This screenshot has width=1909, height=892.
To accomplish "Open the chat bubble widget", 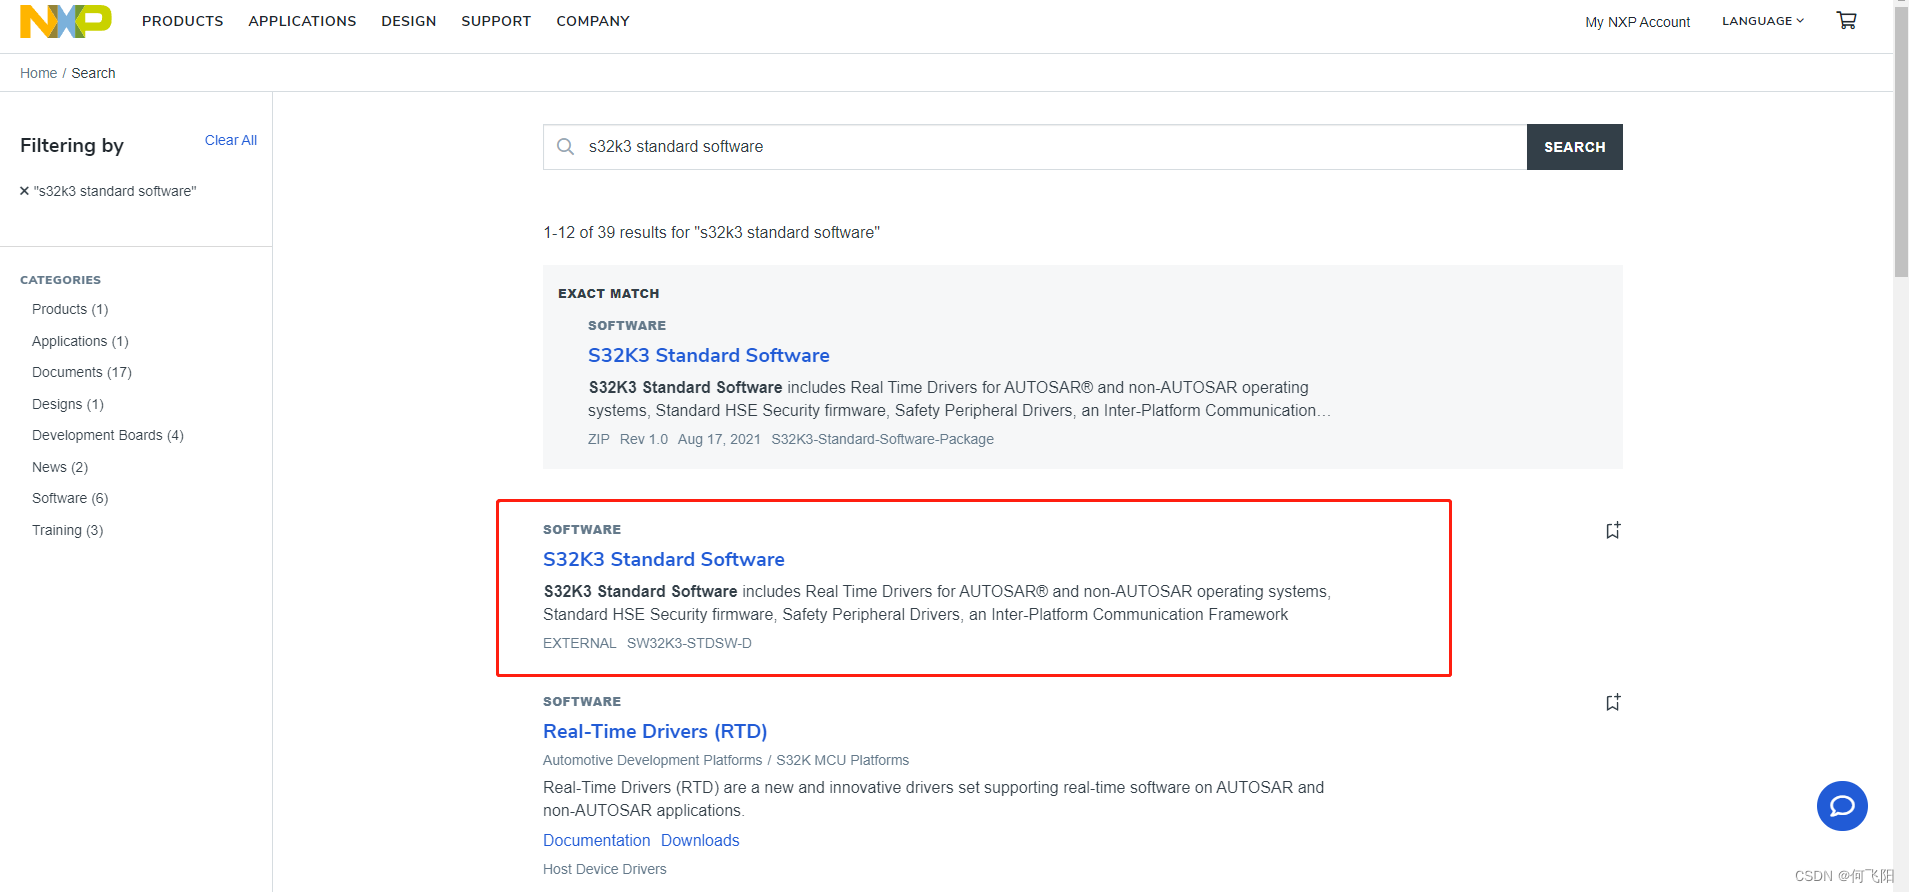I will (x=1842, y=806).
